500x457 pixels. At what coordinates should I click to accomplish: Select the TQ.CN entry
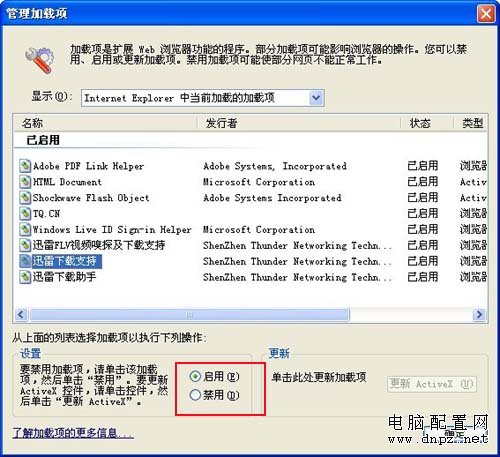[x=46, y=213]
